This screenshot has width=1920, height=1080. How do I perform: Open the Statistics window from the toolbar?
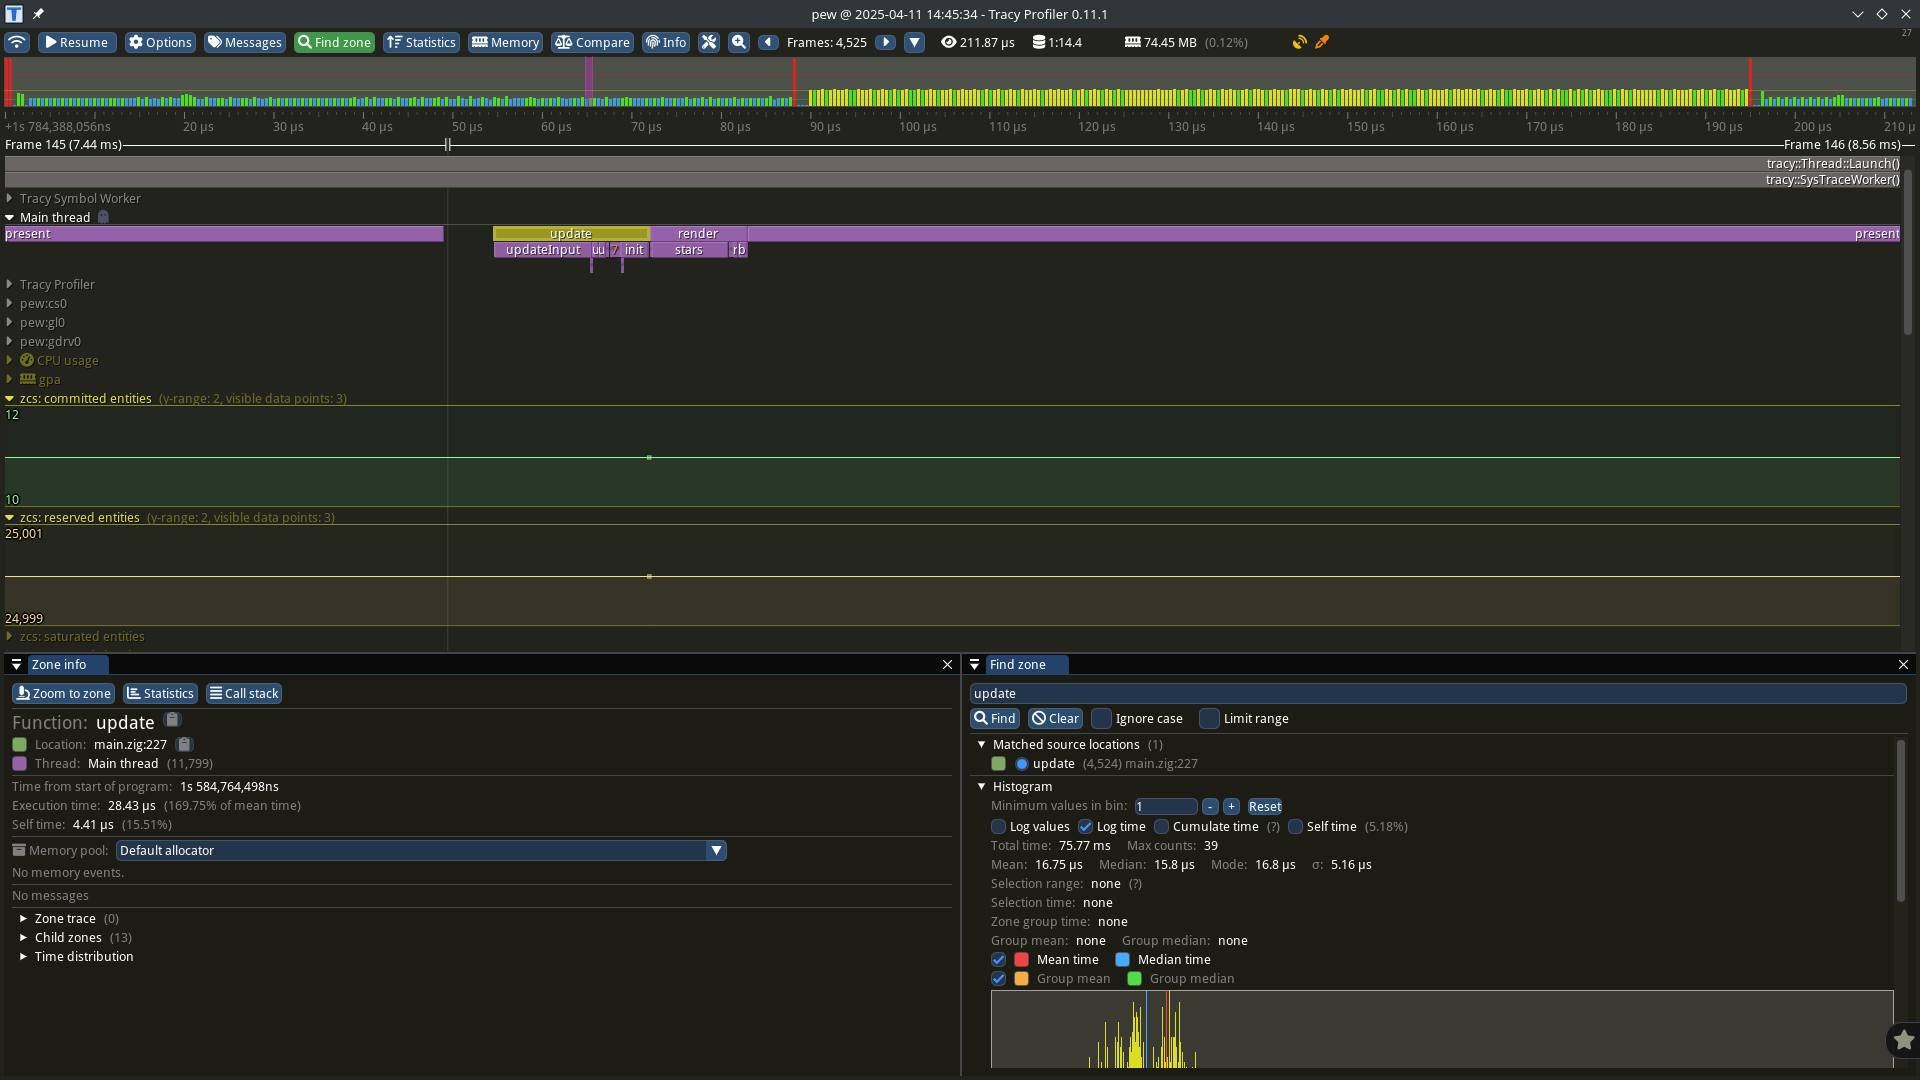click(421, 42)
